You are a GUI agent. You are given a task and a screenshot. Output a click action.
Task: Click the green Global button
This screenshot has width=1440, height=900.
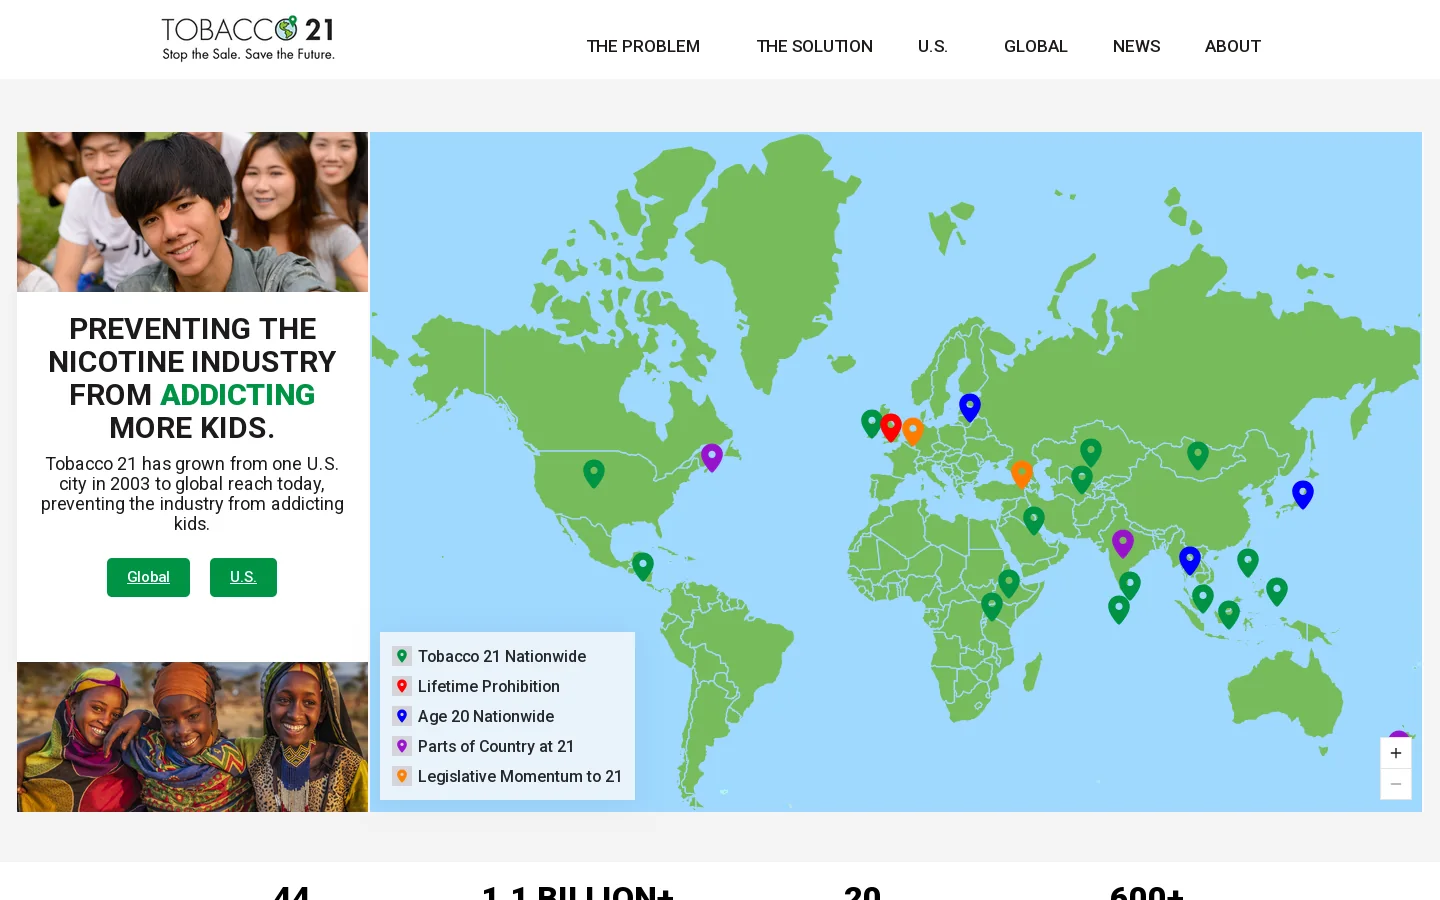pyautogui.click(x=148, y=577)
